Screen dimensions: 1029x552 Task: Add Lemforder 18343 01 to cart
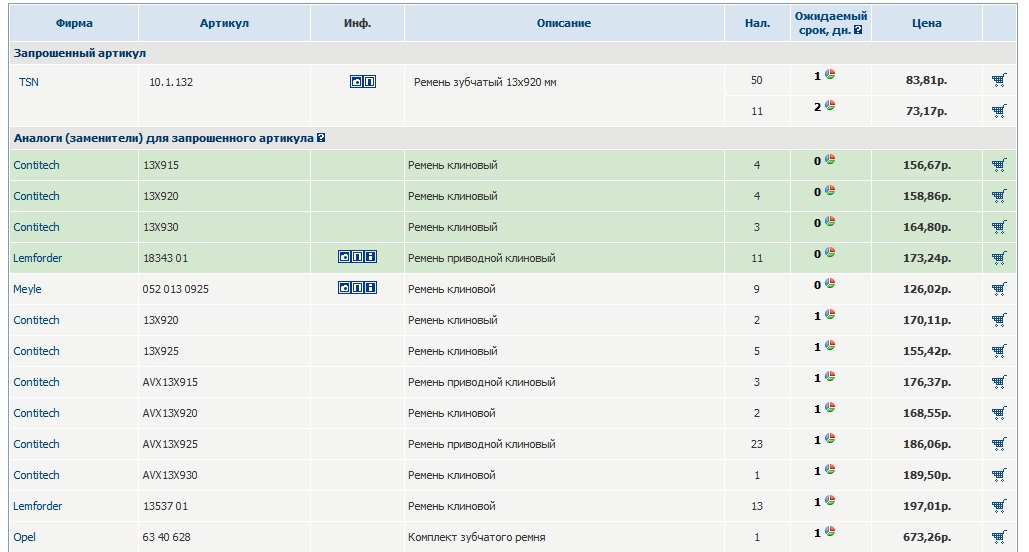pos(998,258)
